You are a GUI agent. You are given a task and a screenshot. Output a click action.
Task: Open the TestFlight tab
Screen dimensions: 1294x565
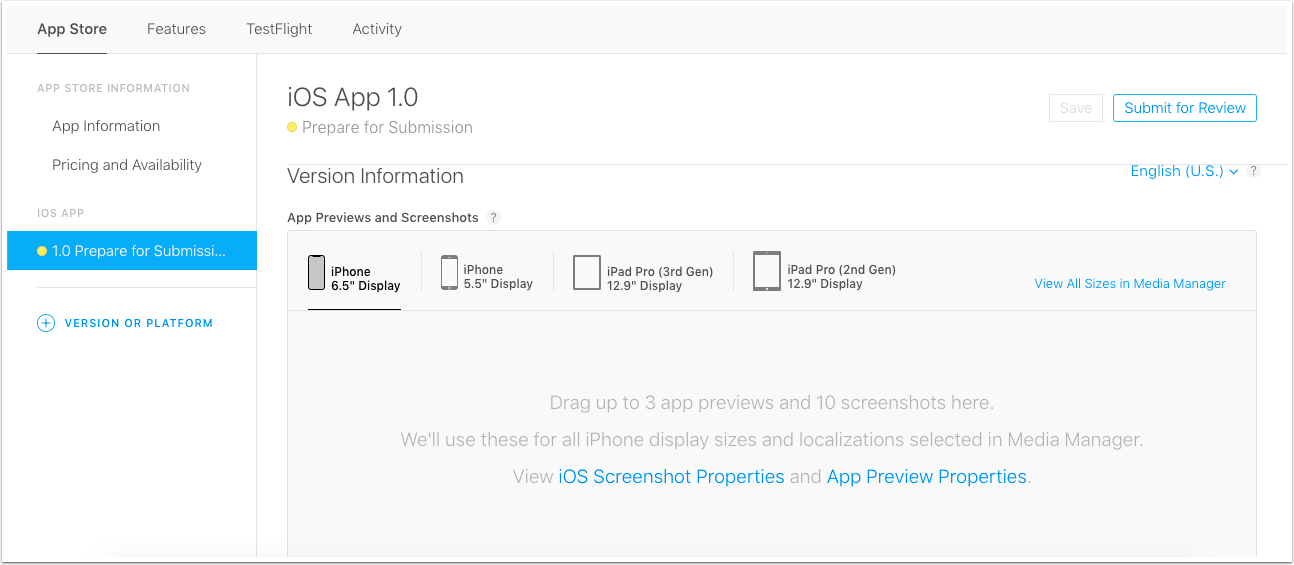coord(279,29)
